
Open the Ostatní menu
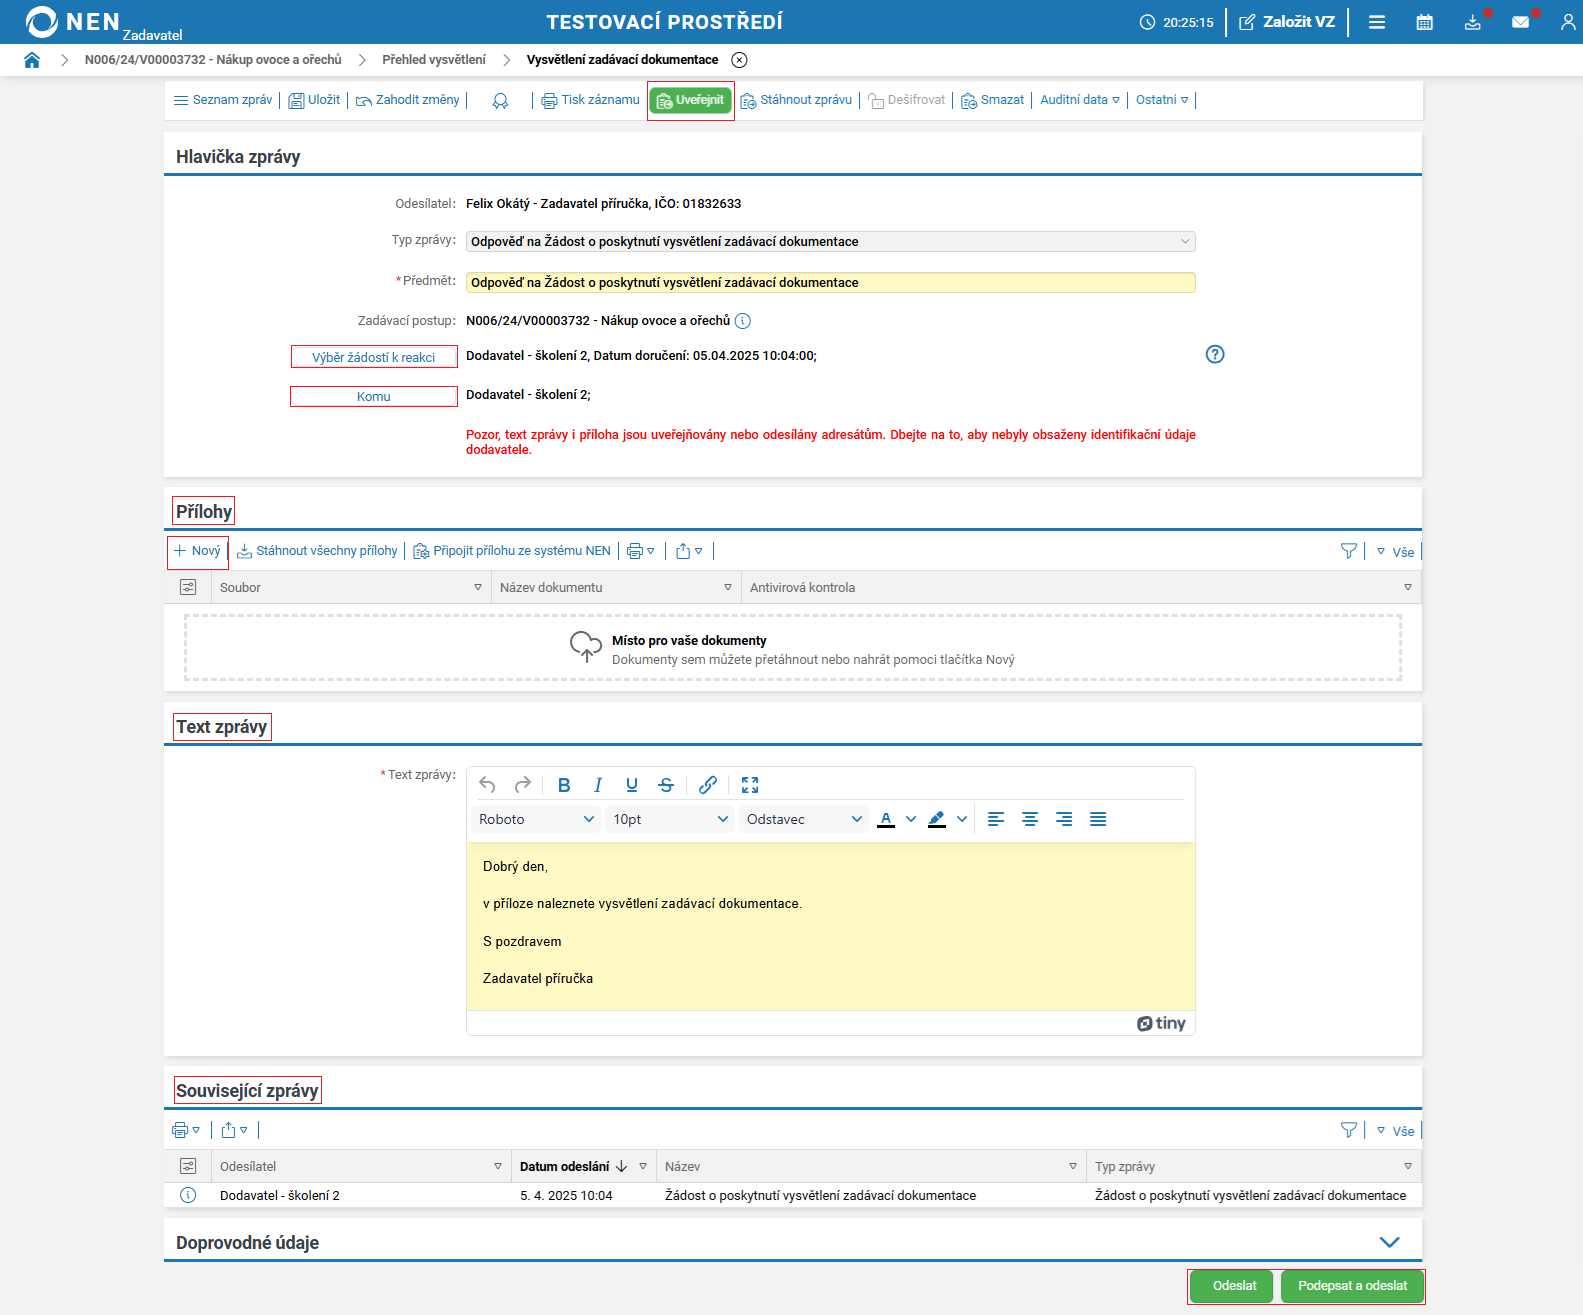[x=1161, y=100]
